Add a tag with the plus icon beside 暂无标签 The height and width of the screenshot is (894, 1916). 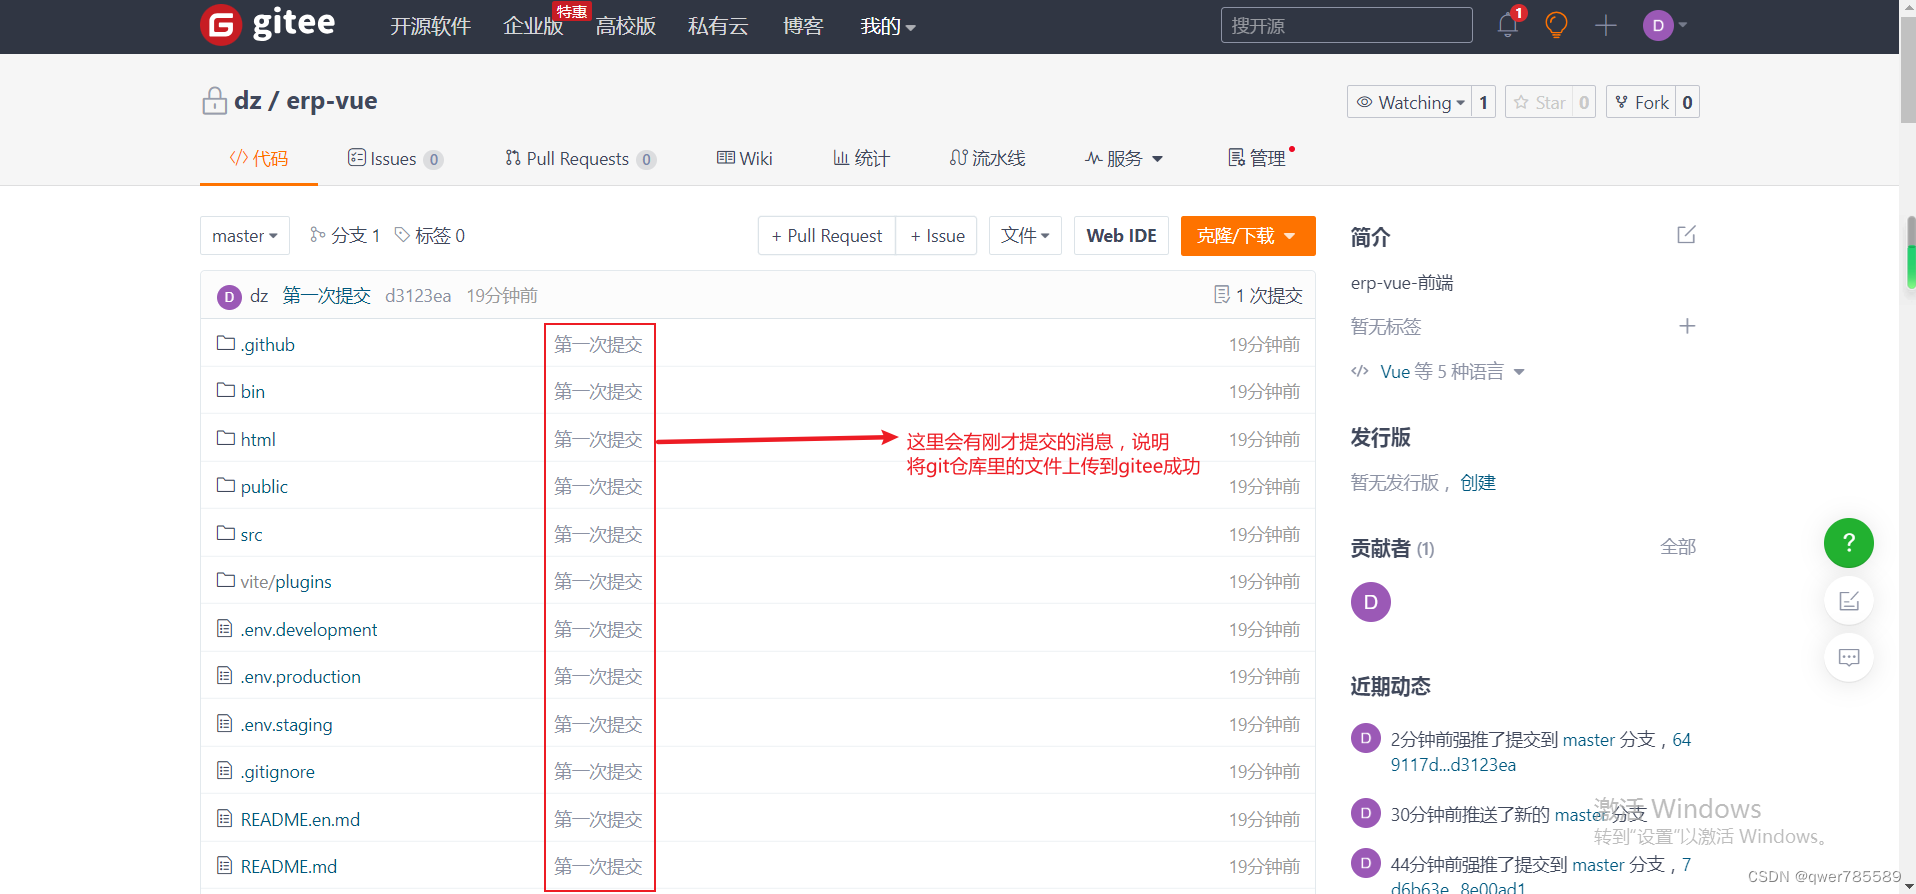(1687, 326)
